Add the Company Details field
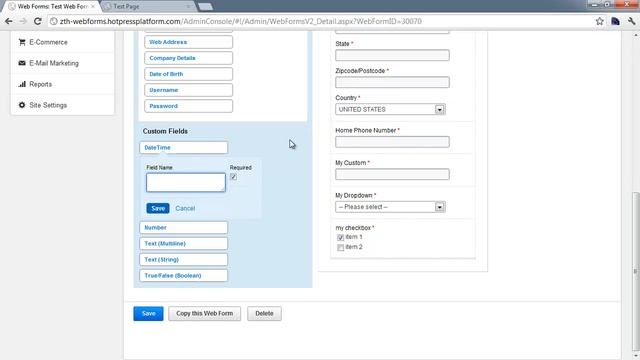The height and width of the screenshot is (360, 640). tap(189, 58)
